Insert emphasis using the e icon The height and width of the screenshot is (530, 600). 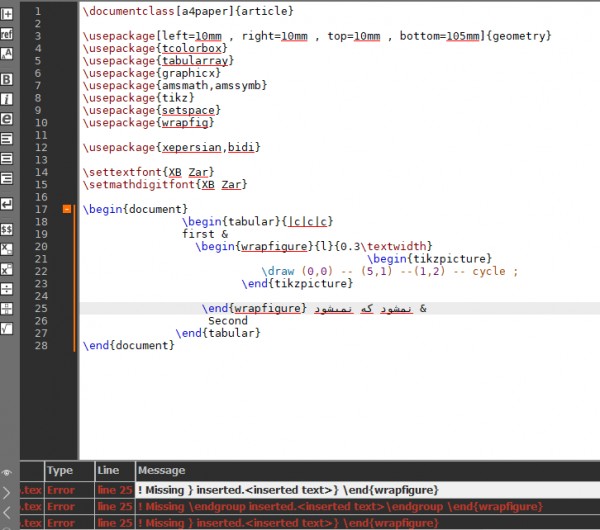coord(6,119)
